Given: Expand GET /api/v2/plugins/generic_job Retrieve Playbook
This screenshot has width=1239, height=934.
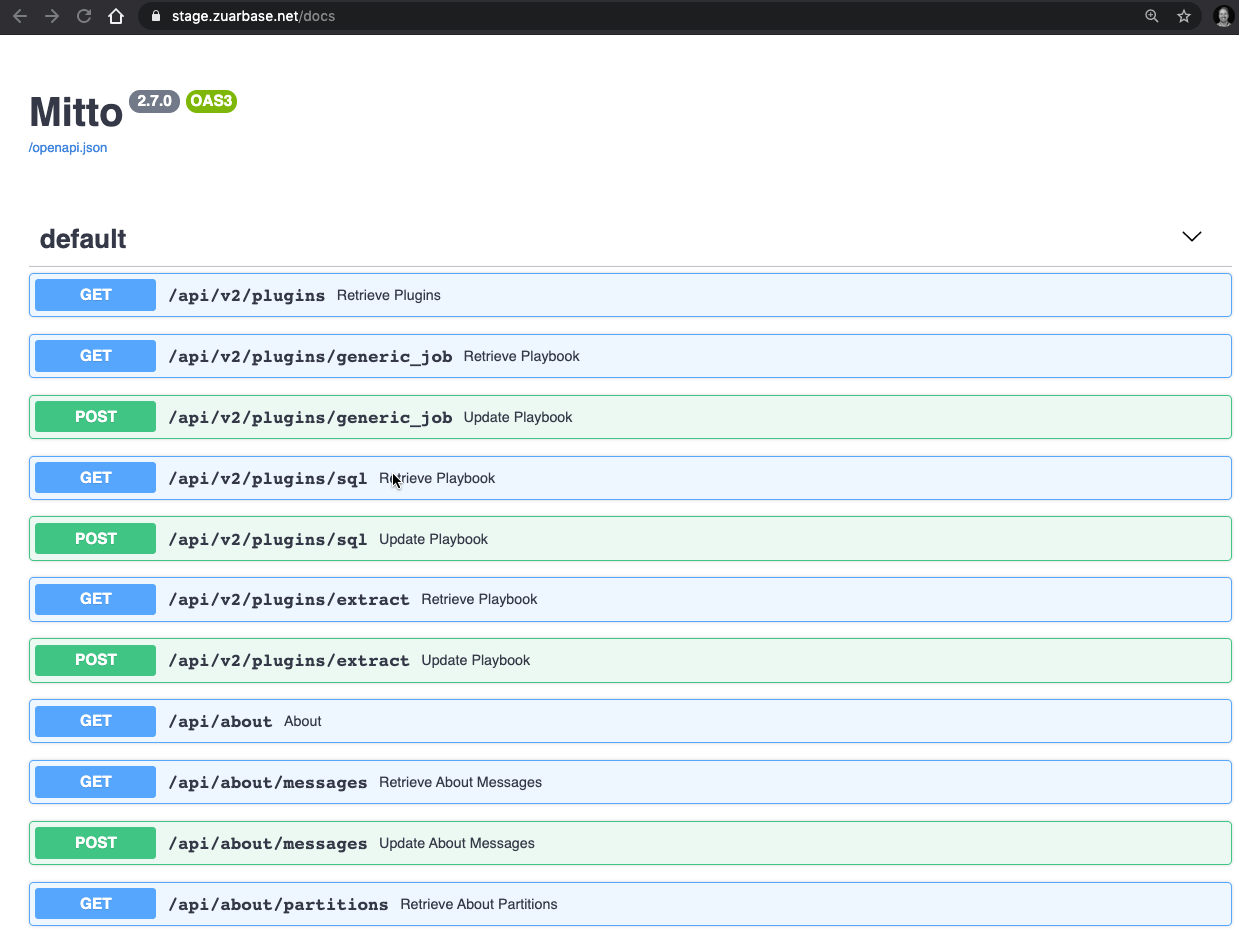Looking at the screenshot, I should click(630, 356).
